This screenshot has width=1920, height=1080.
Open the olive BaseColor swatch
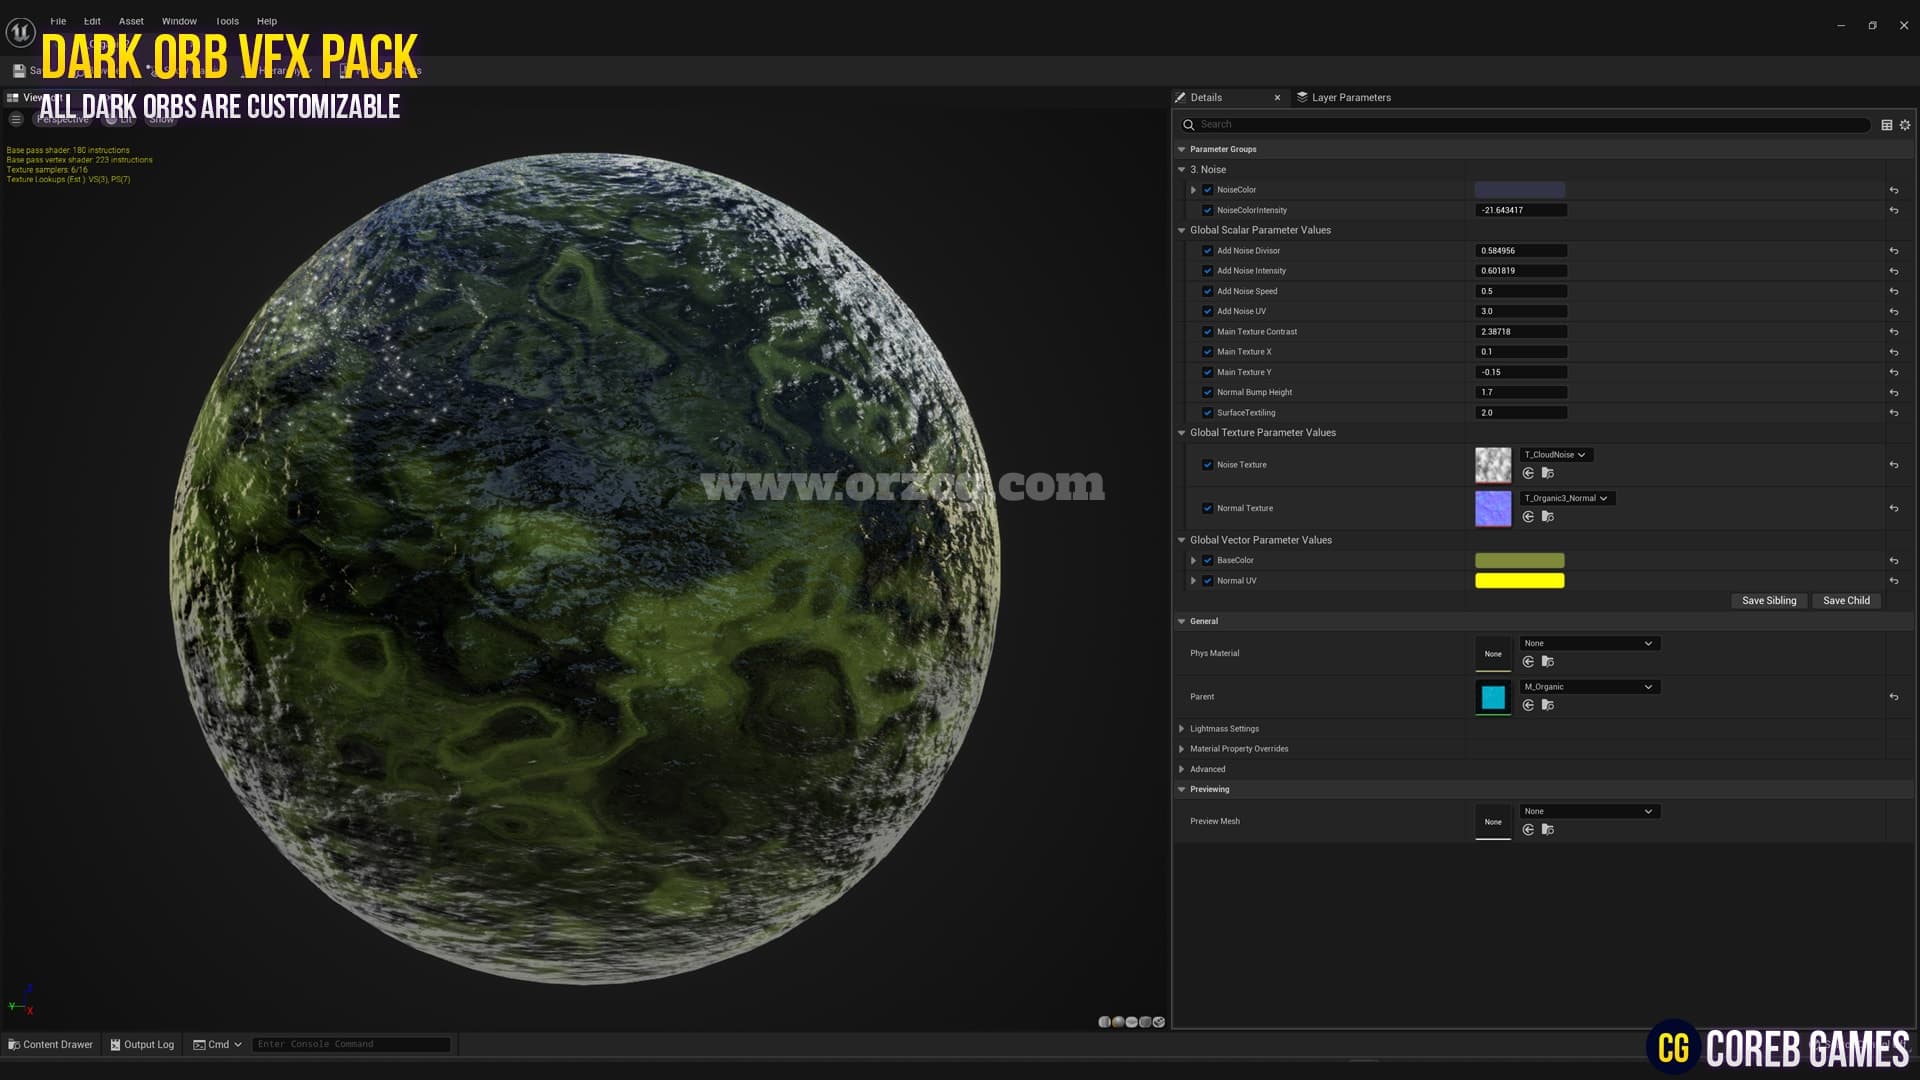click(1519, 561)
